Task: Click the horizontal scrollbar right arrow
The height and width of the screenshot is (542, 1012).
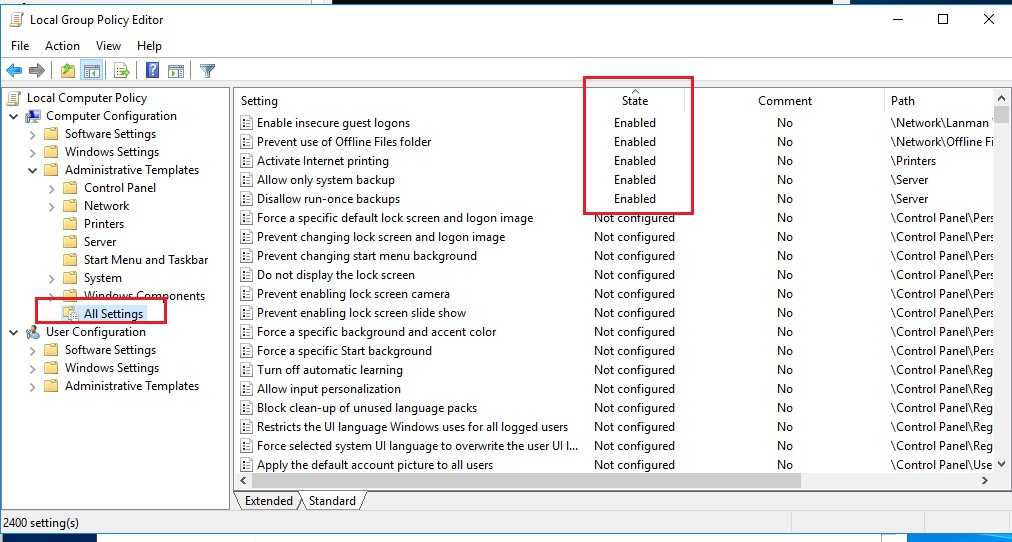Action: click(x=985, y=480)
